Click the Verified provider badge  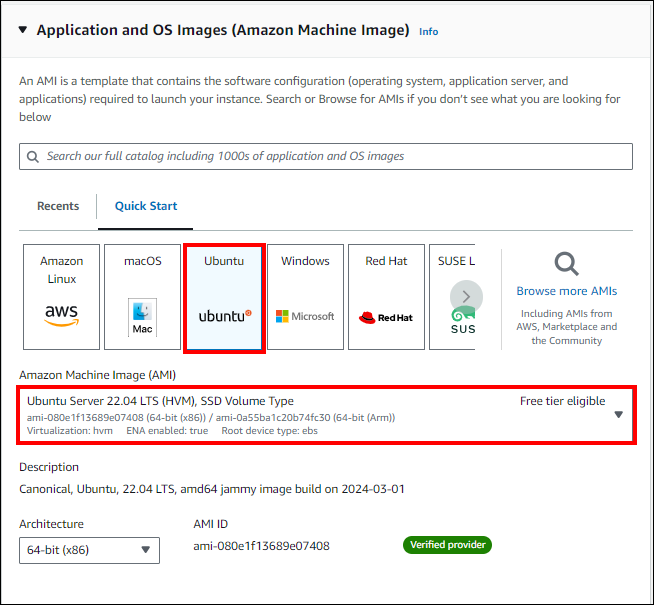click(x=447, y=545)
